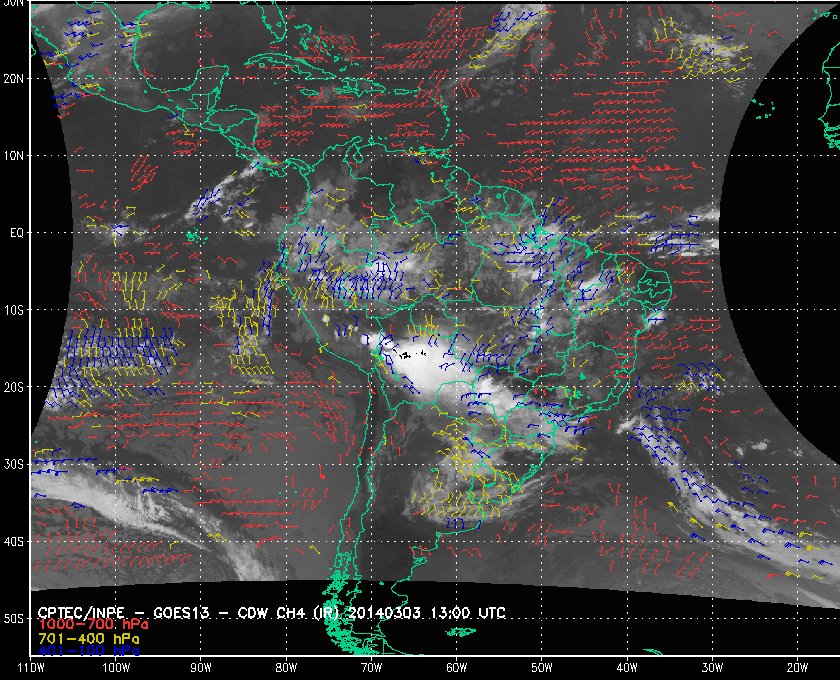Click the 10S latitude label
Screen dimensions: 840x680
pos(13,310)
